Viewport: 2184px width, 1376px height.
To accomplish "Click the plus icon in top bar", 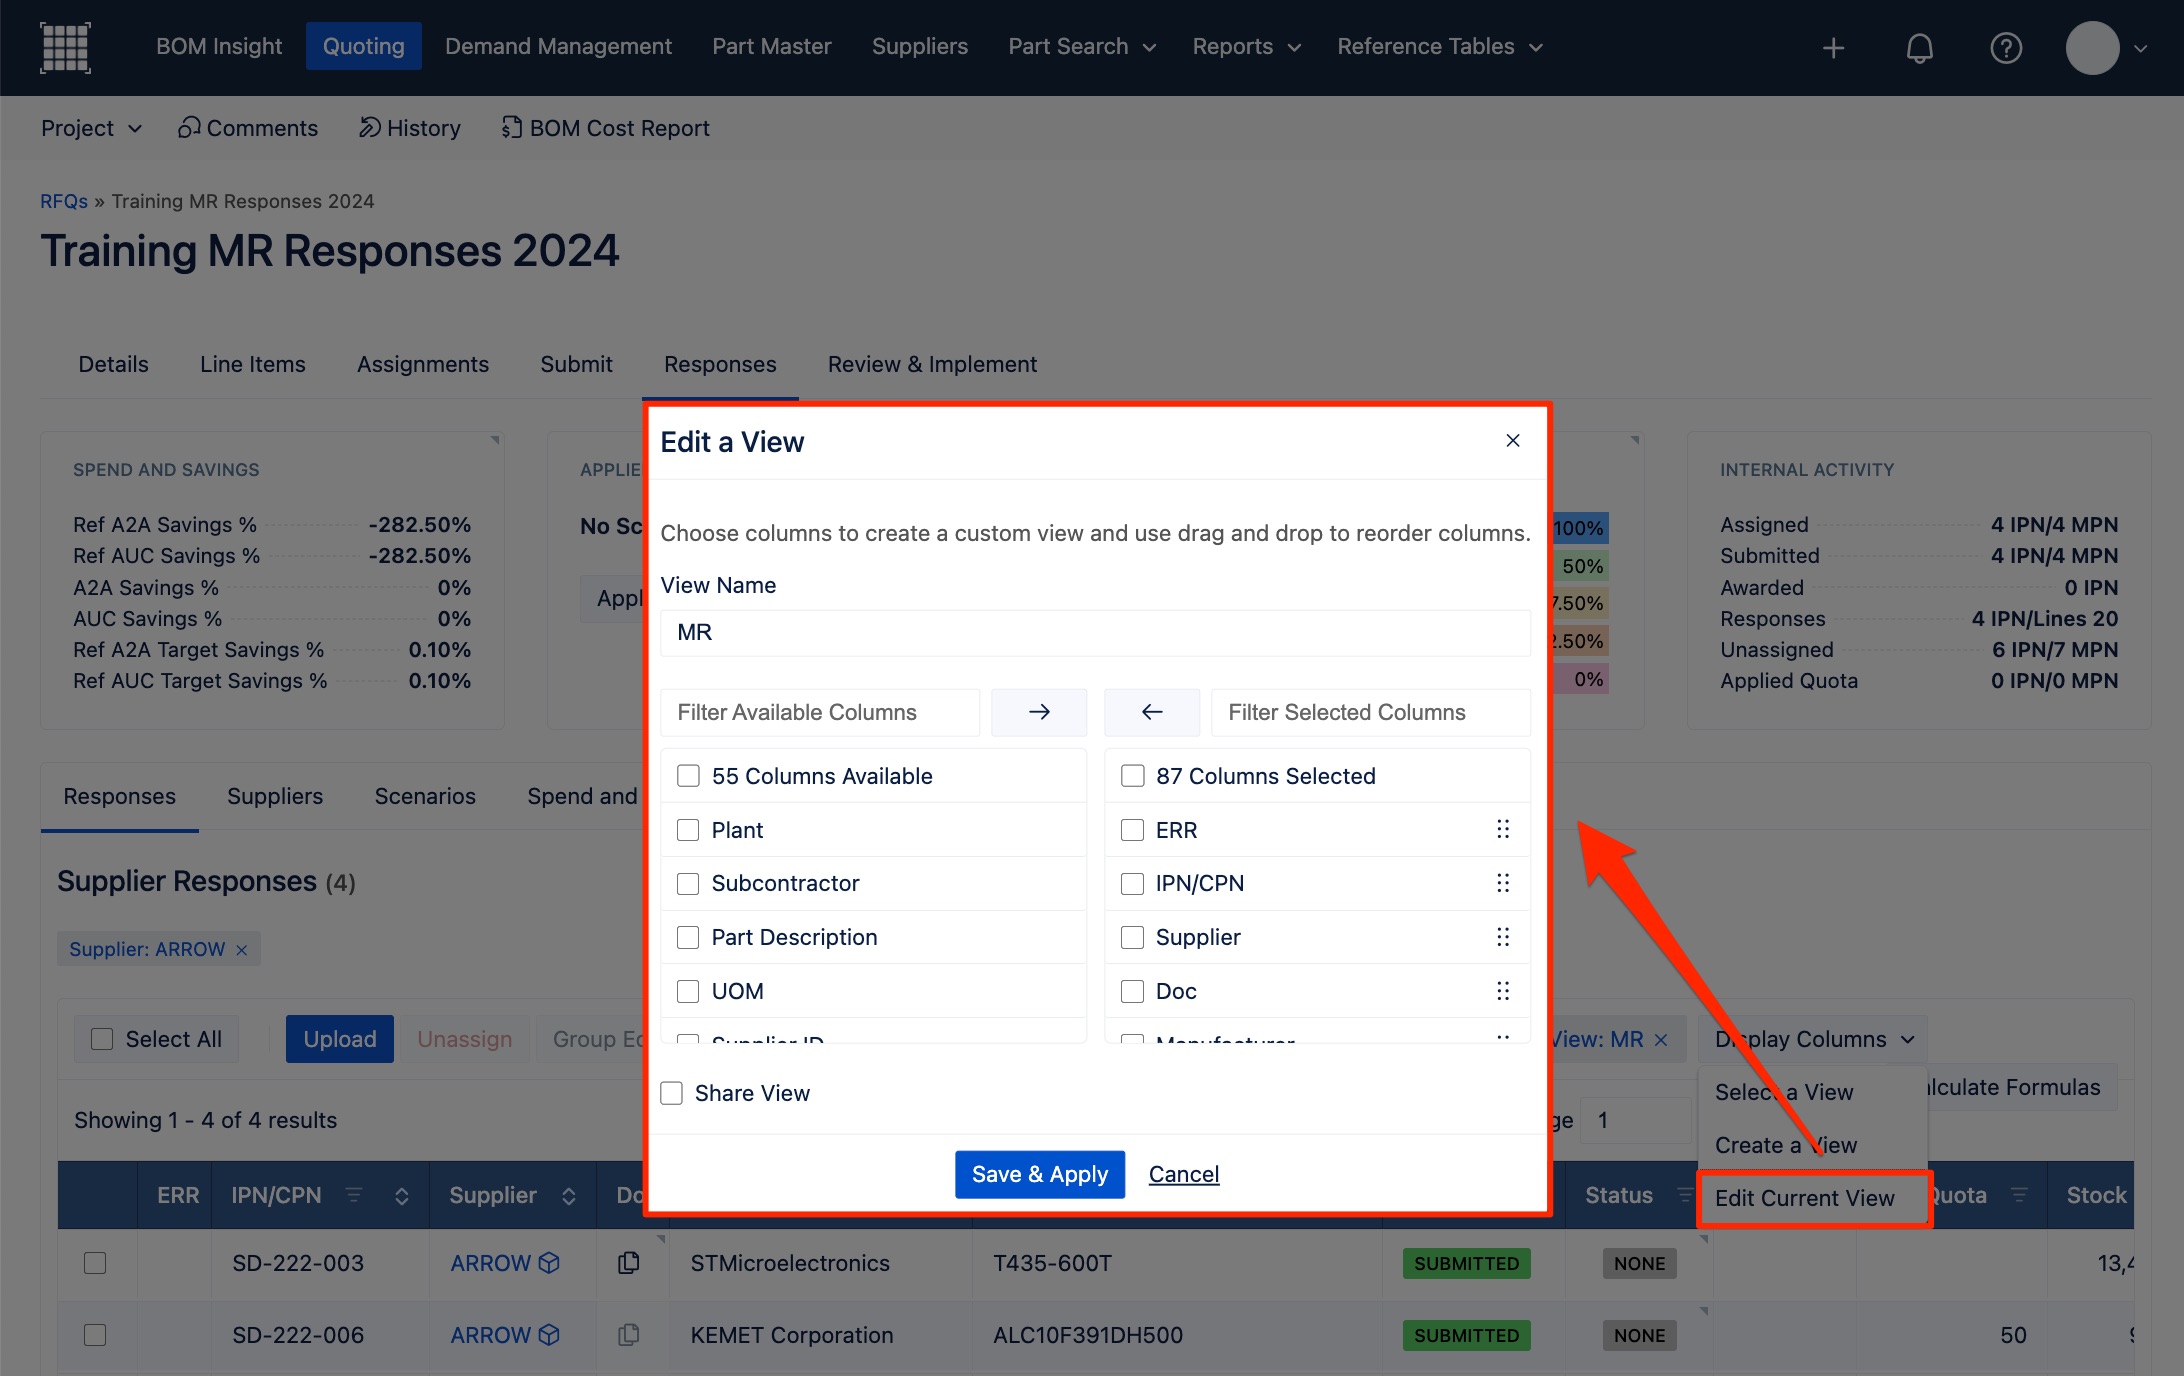I will tap(1833, 47).
